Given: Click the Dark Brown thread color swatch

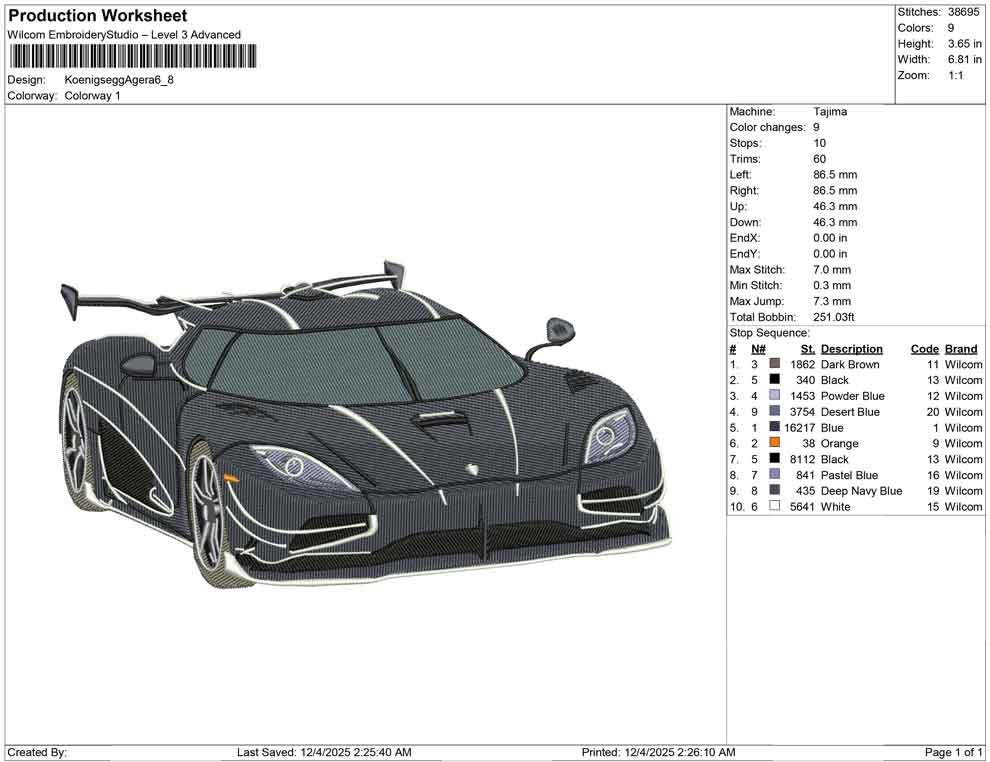Looking at the screenshot, I should (773, 364).
